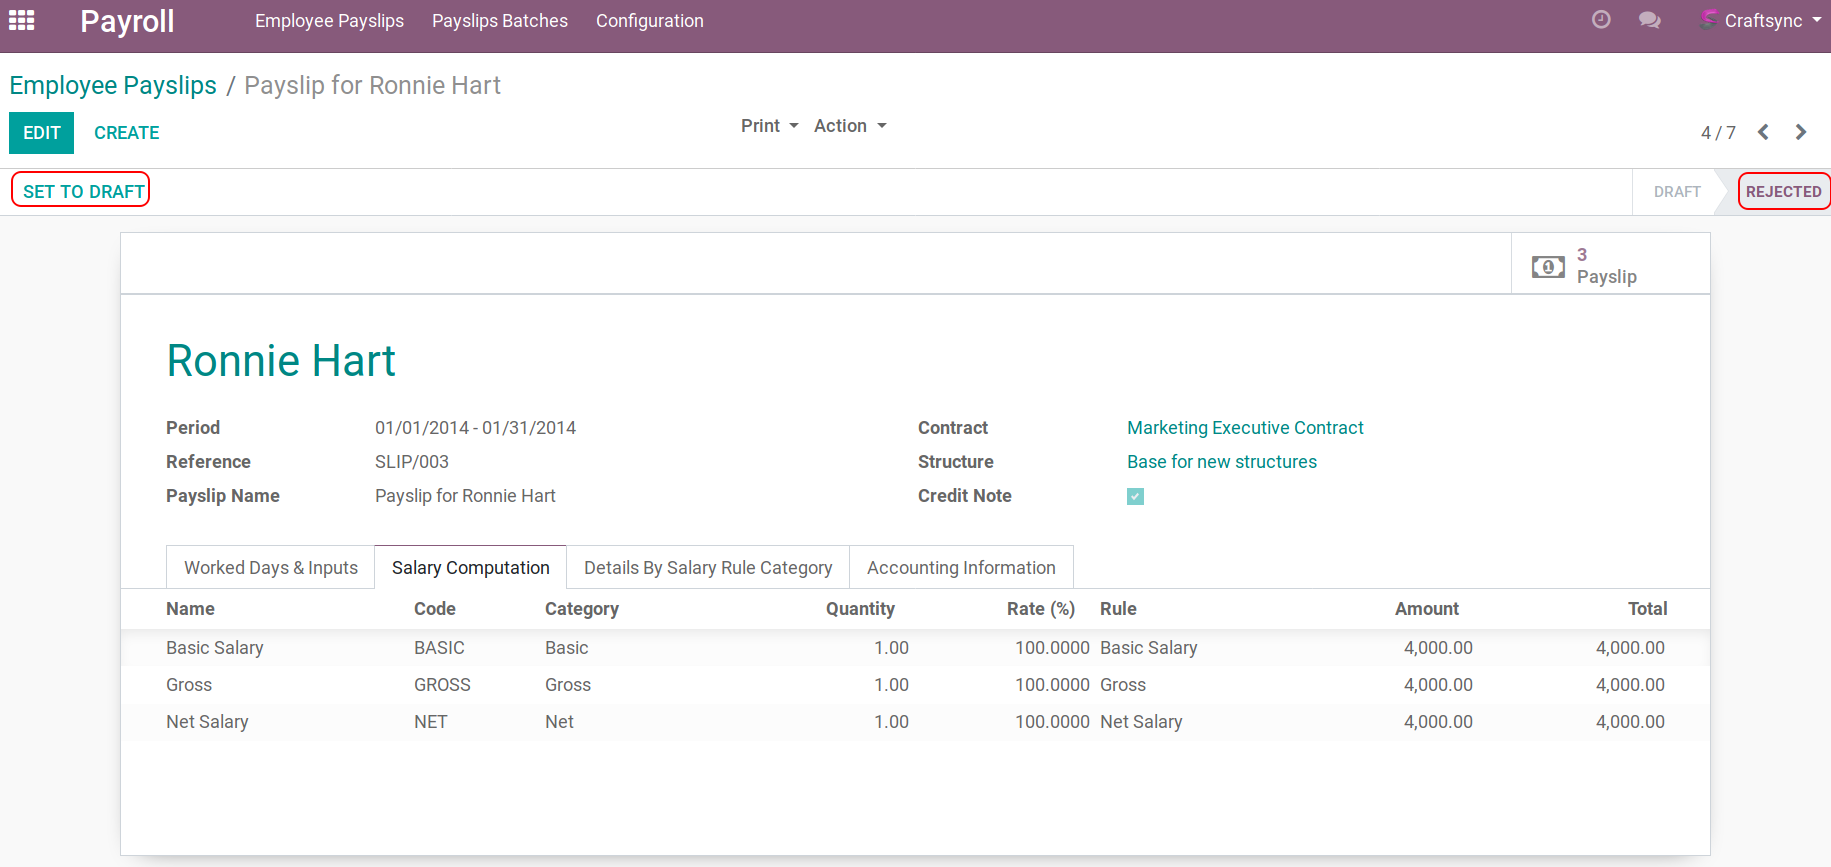Open the conversations chat icon
Image resolution: width=1831 pixels, height=867 pixels.
coord(1649,20)
